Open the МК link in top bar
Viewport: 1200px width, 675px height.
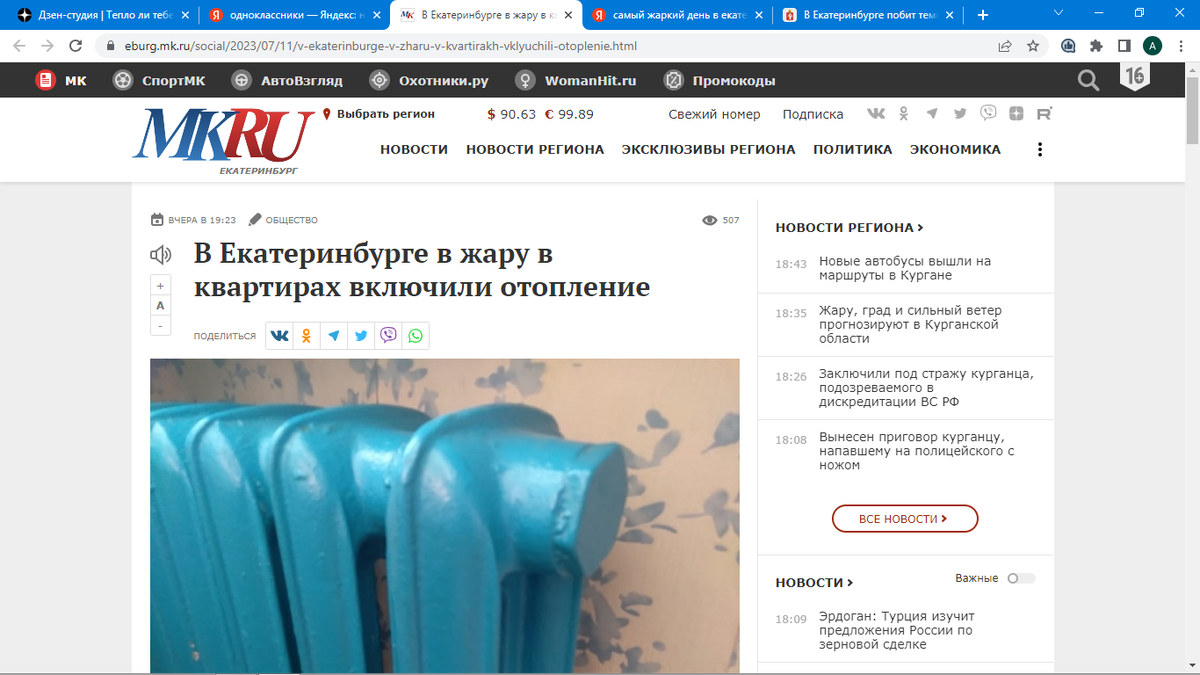[x=61, y=81]
